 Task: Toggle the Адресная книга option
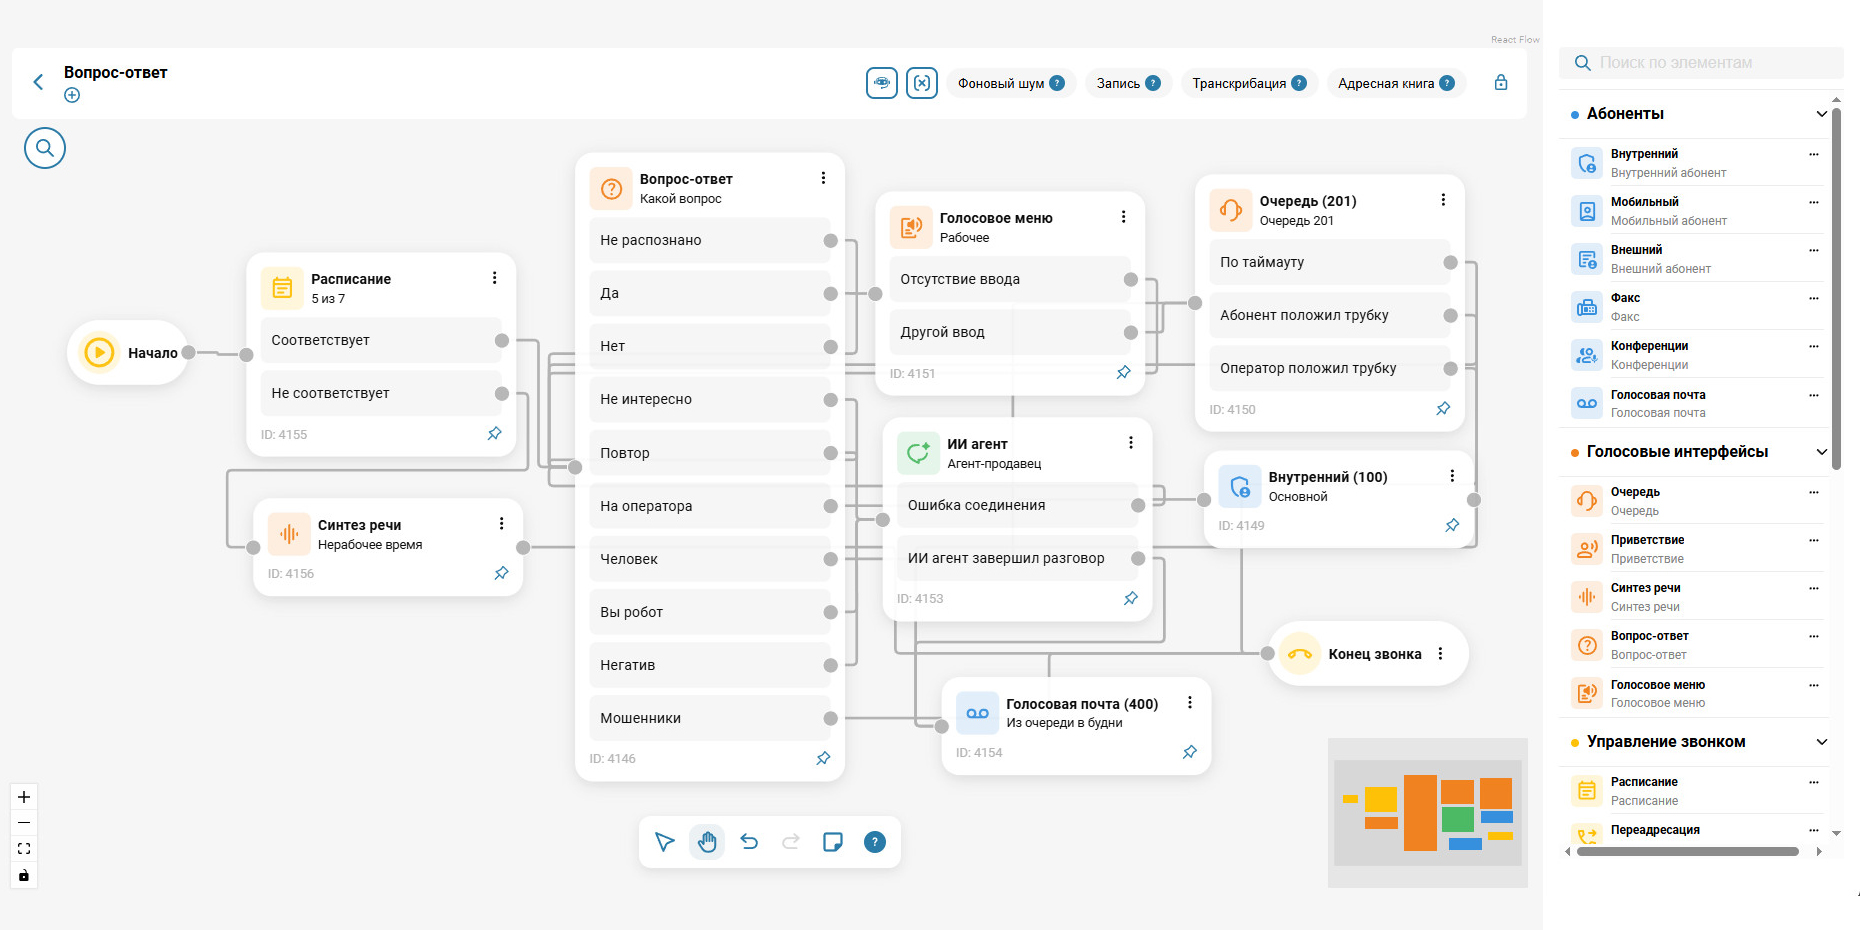(x=1396, y=83)
